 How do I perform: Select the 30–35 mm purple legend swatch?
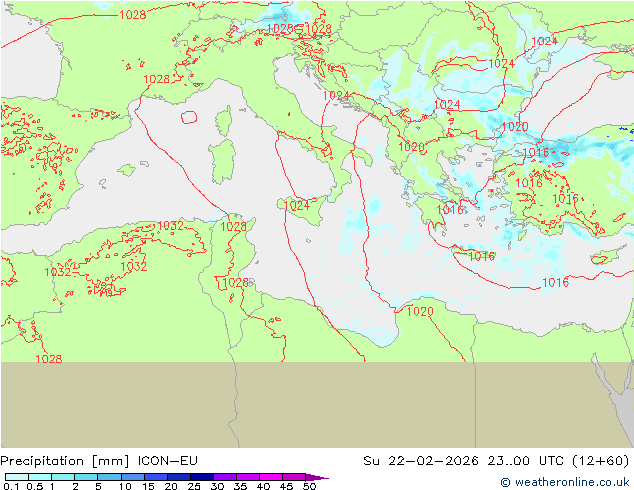tap(225, 477)
